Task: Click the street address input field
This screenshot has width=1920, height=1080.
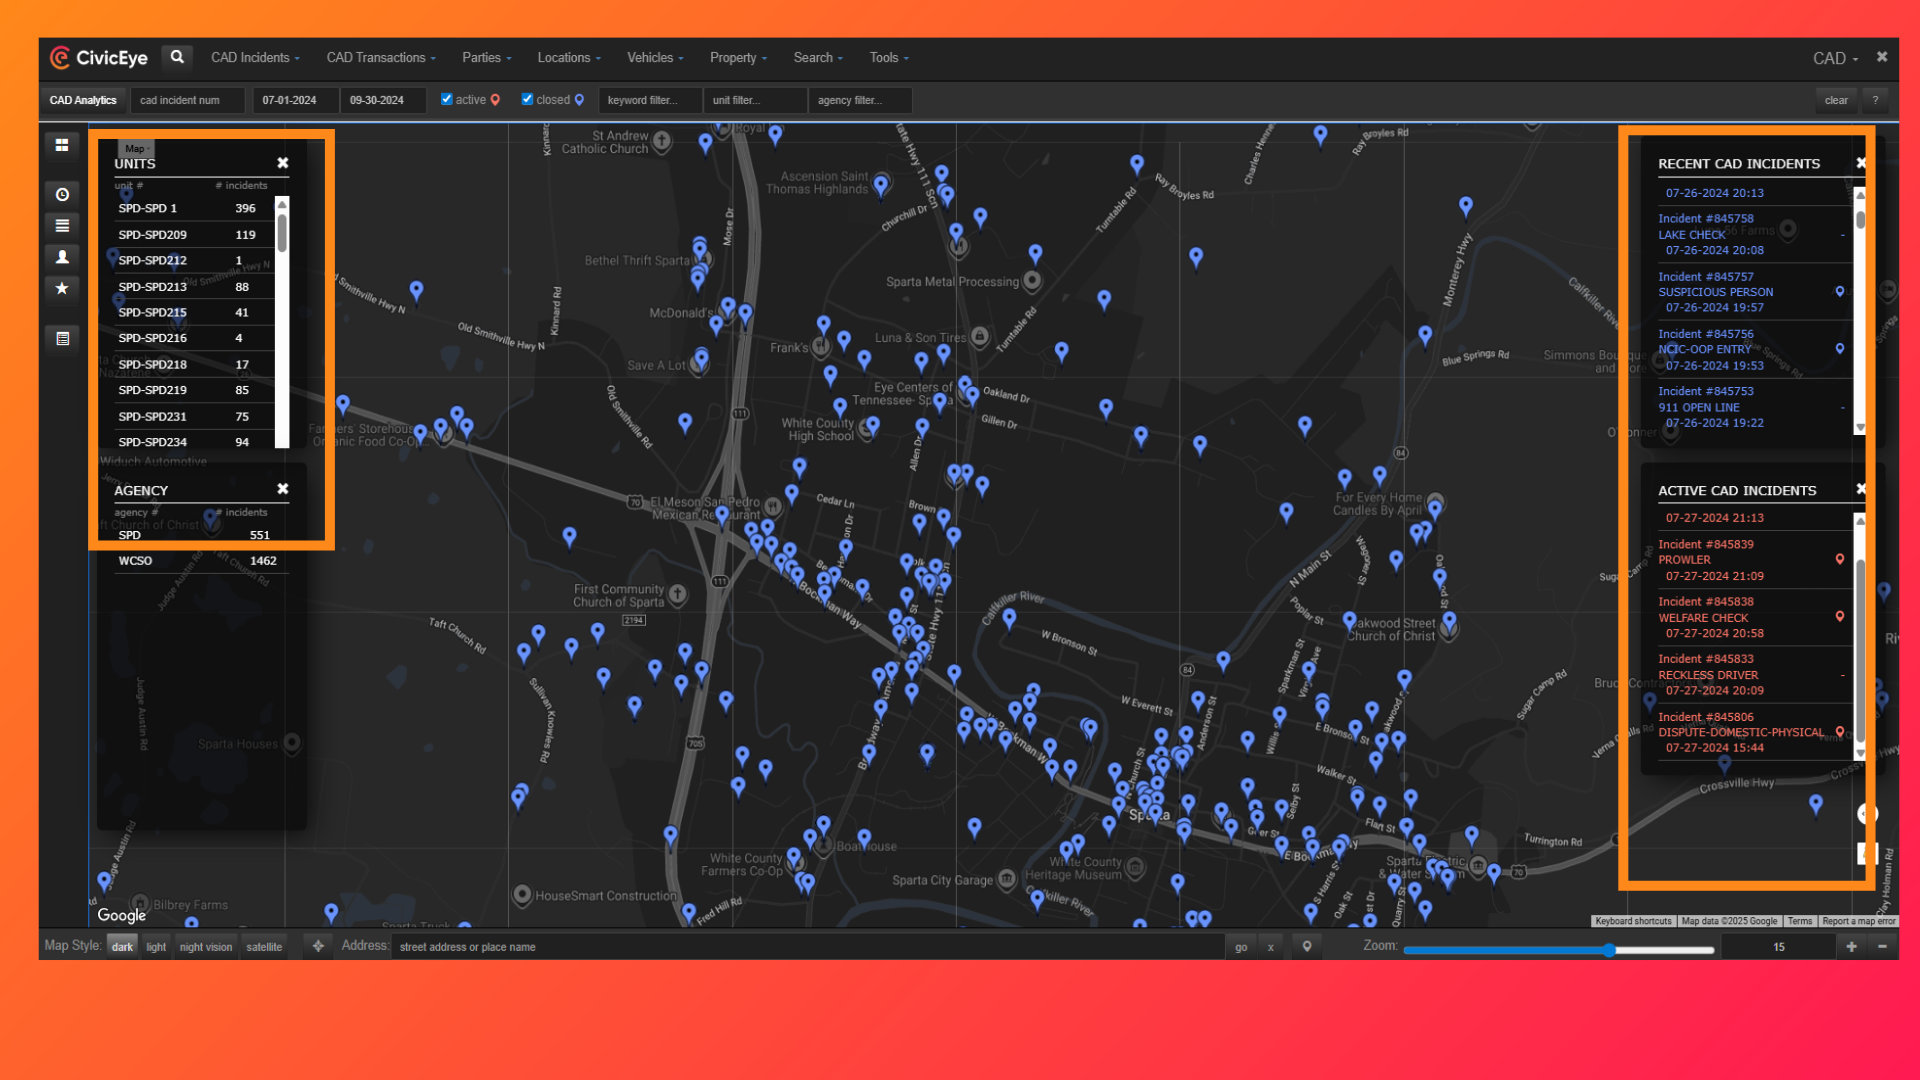Action: click(x=808, y=947)
